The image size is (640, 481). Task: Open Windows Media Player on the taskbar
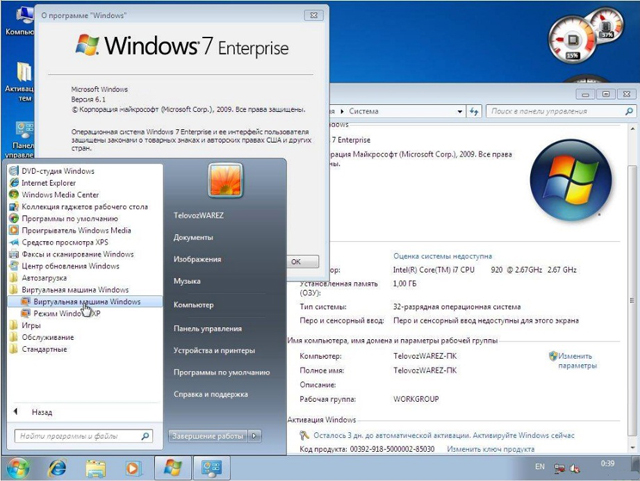[132, 468]
